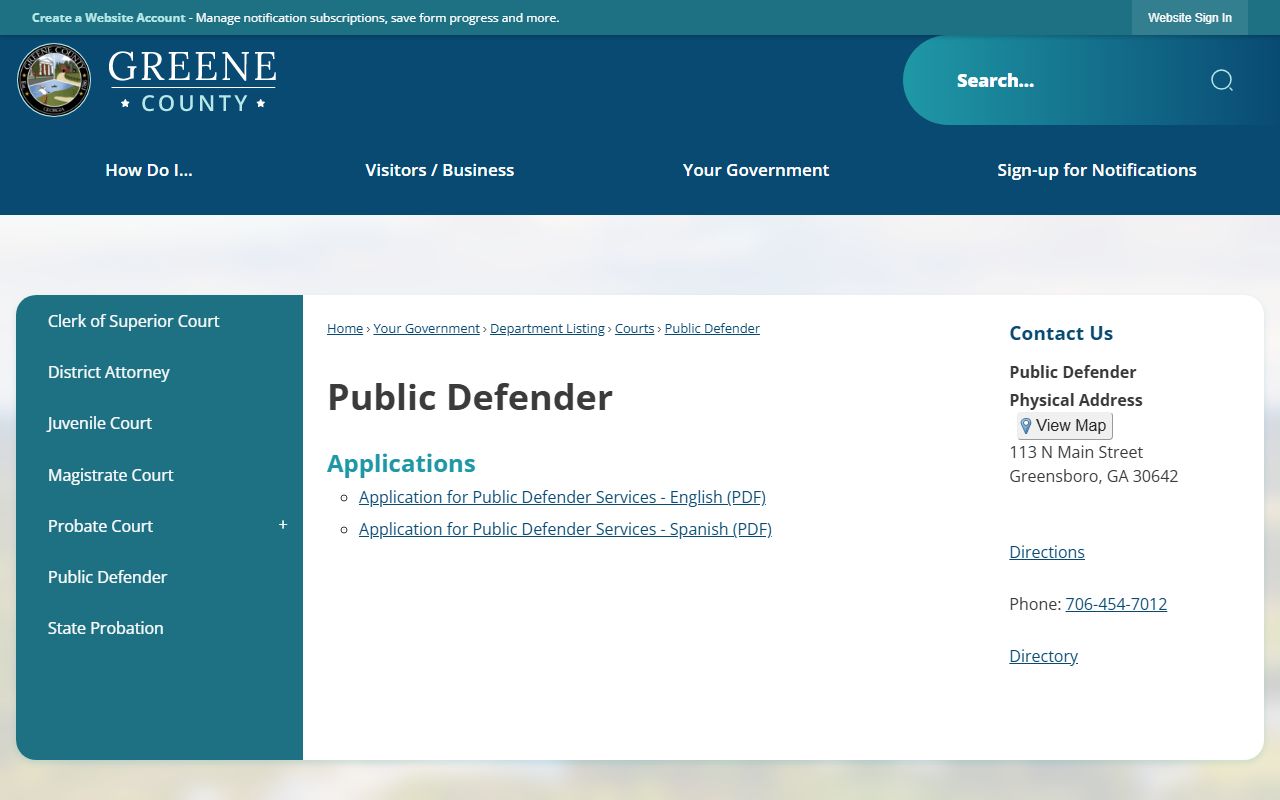Image resolution: width=1280 pixels, height=800 pixels.
Task: Open the Spanish application PDF link
Action: coord(565,529)
